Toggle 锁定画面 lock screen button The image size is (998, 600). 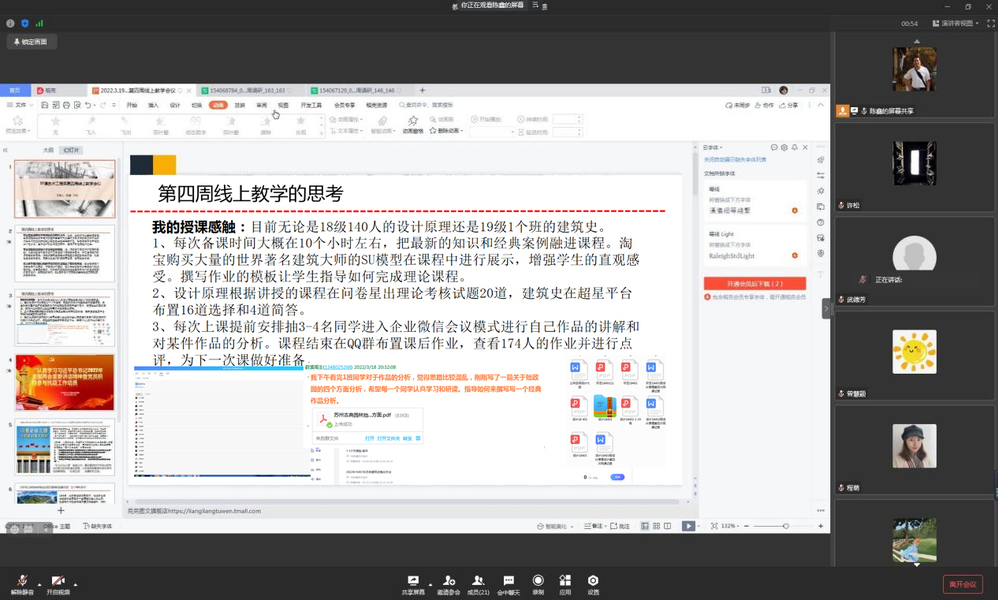tap(33, 42)
